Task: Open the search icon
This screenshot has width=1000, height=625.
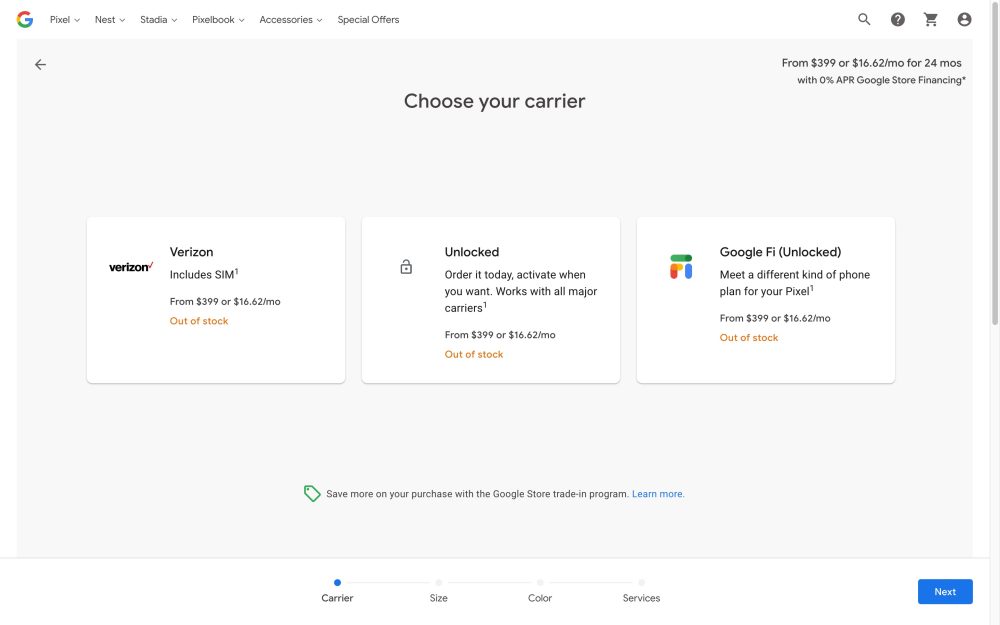Action: click(865, 19)
